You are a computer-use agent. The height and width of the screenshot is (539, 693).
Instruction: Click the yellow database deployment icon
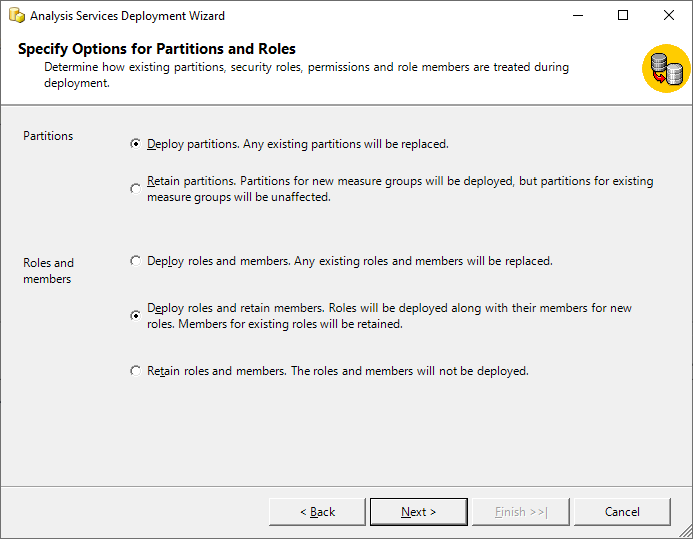pos(666,68)
